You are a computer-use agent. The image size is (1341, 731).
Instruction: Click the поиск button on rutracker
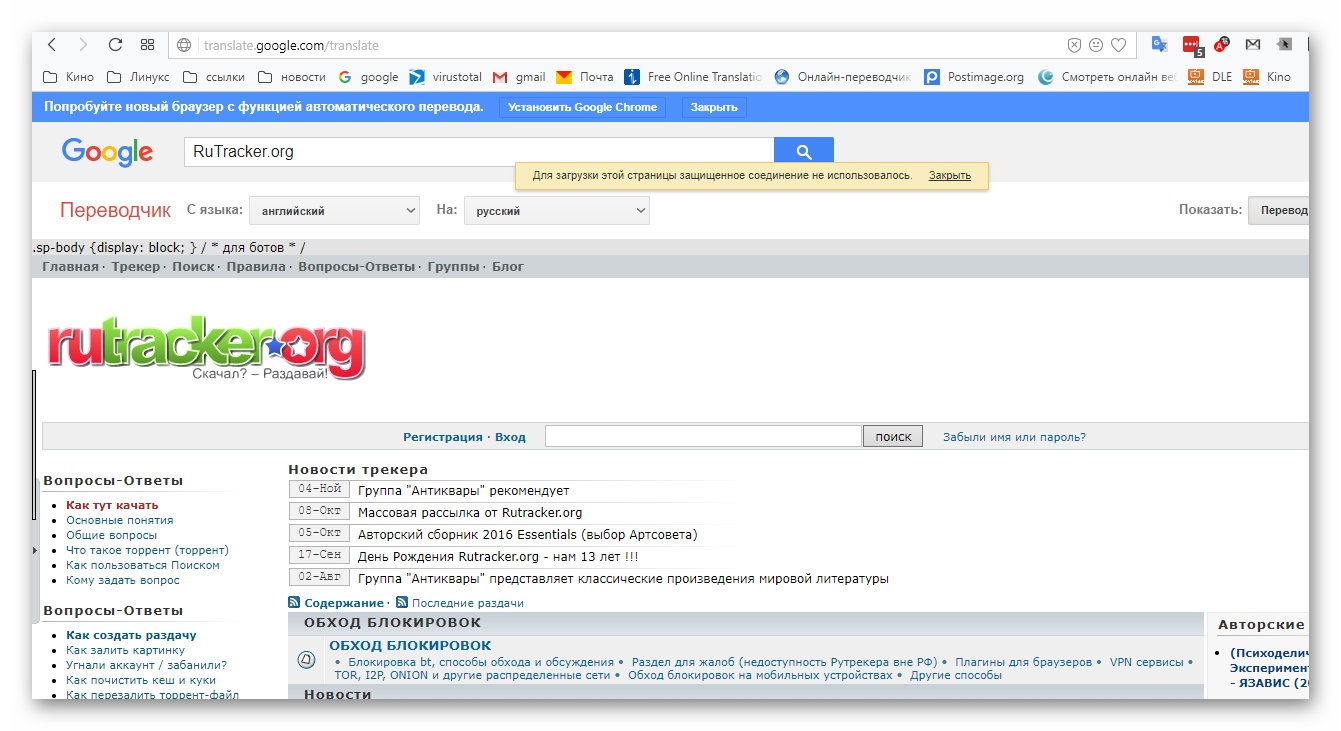(893, 437)
